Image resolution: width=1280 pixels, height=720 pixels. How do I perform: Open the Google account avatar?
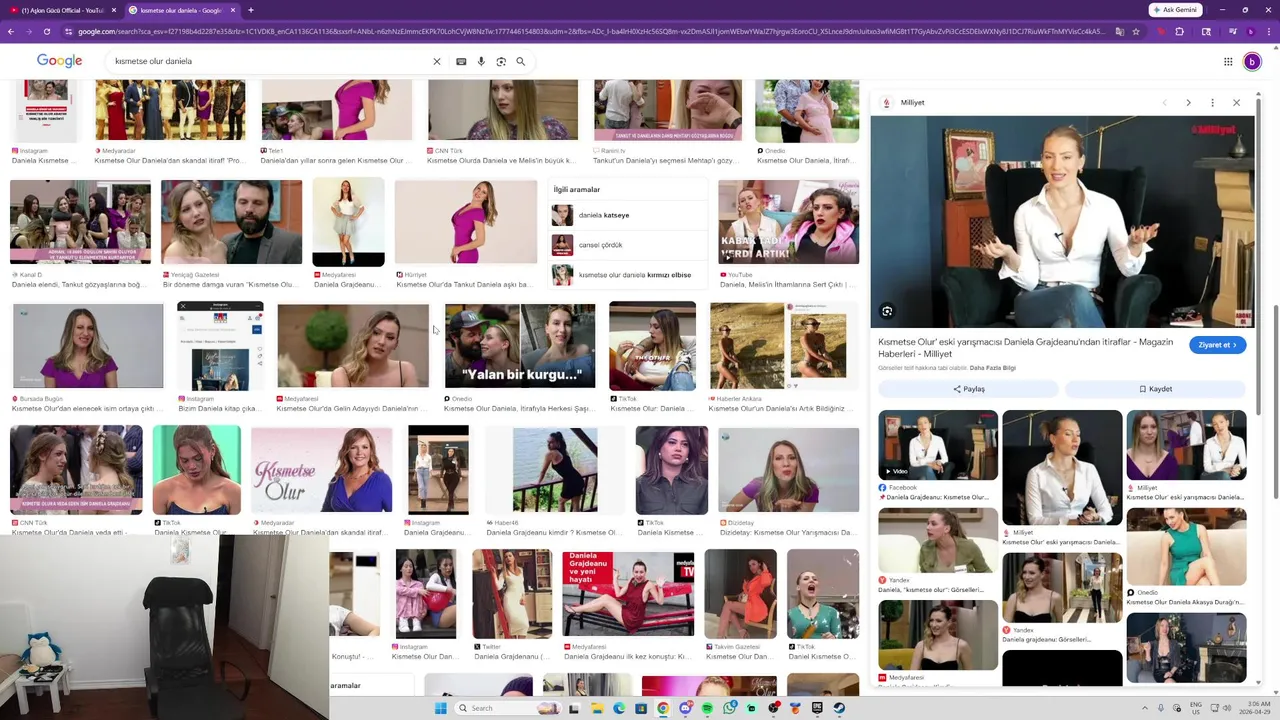tap(1252, 61)
